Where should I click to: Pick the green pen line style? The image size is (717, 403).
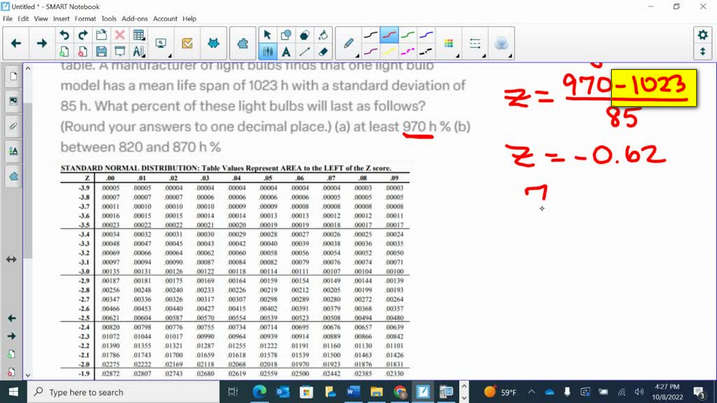[407, 35]
